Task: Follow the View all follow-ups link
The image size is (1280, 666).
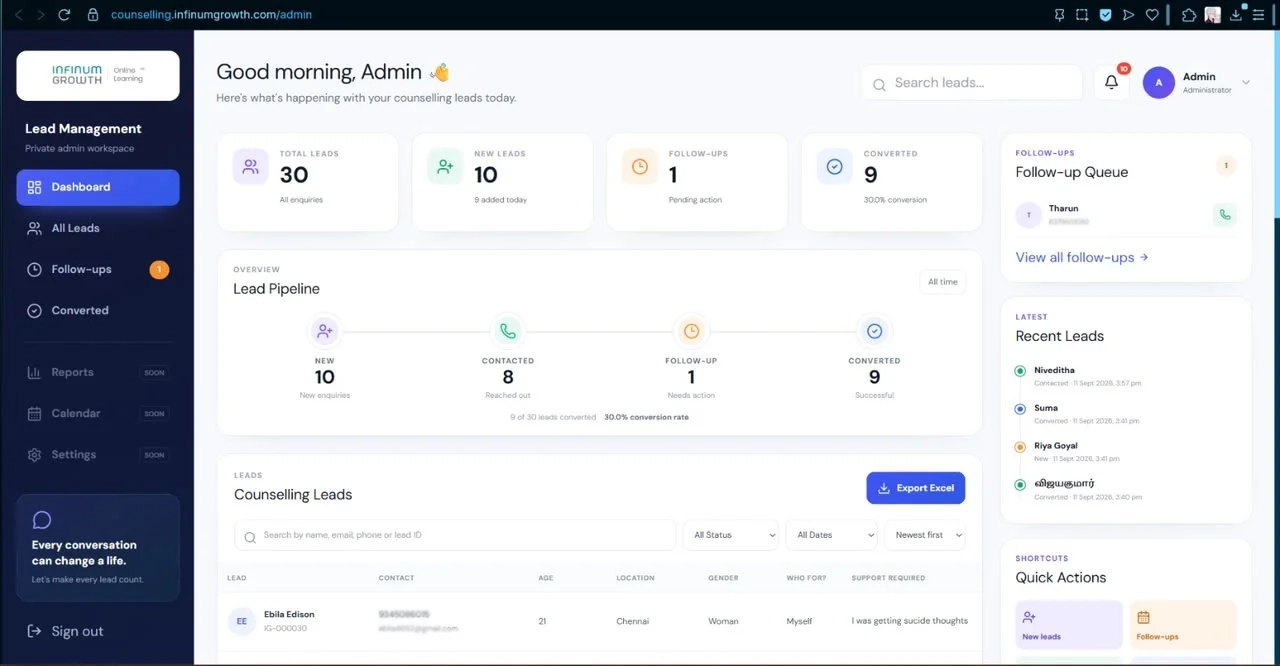Action: (x=1082, y=257)
